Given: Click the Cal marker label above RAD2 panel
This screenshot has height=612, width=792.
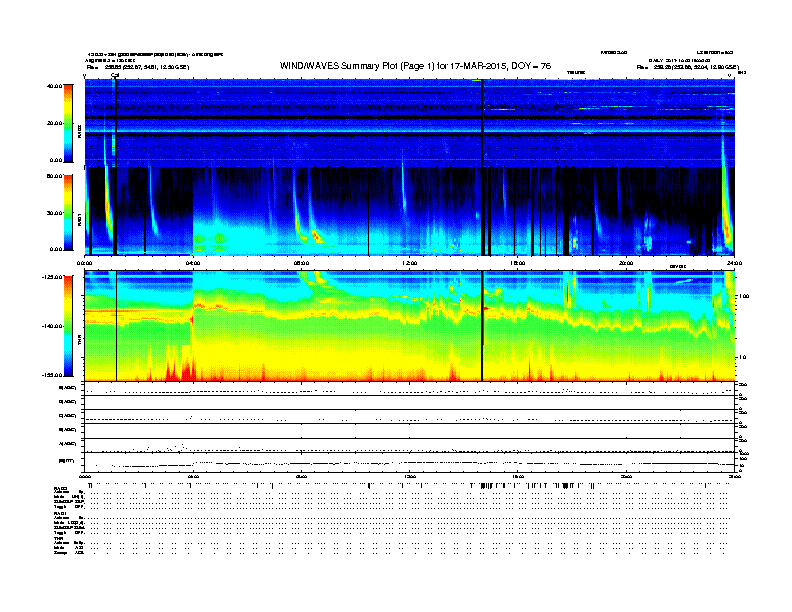Looking at the screenshot, I should point(115,76).
